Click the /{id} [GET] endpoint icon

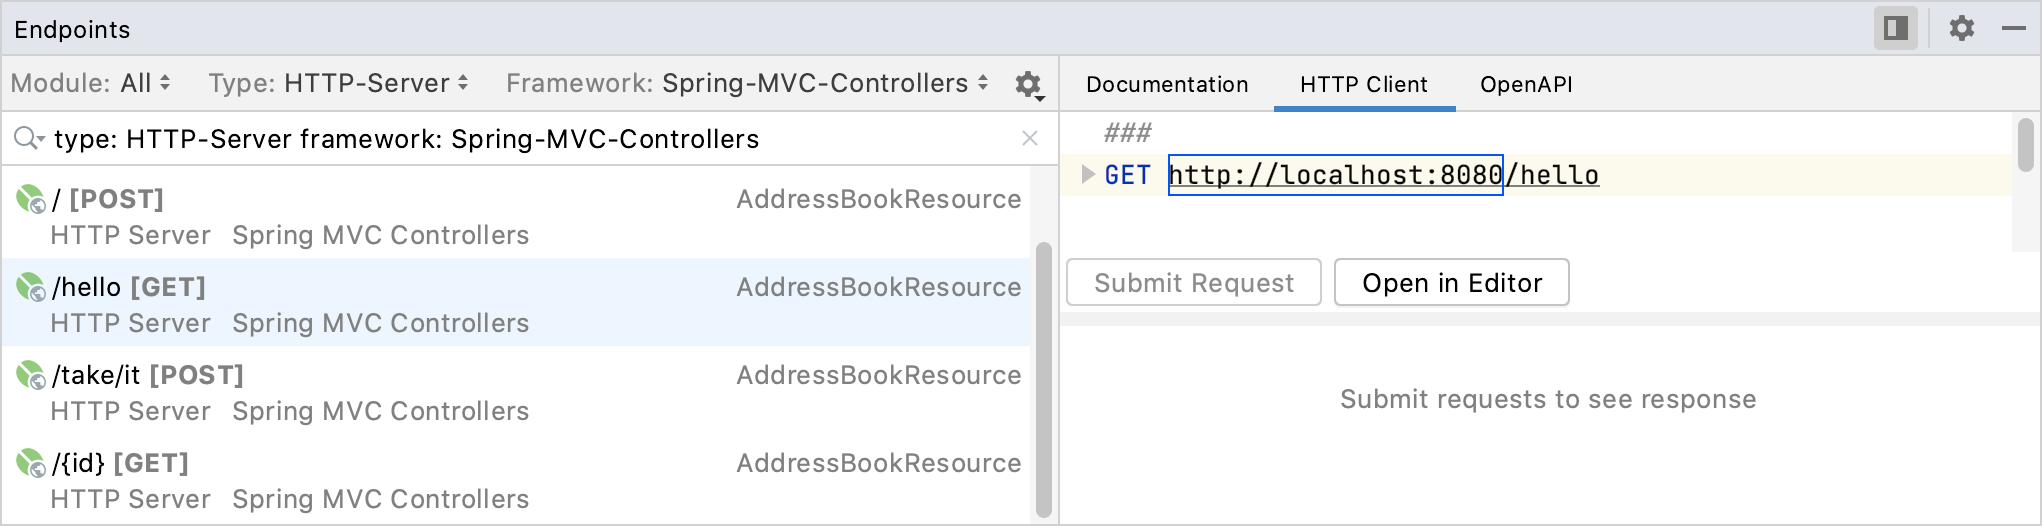[30, 464]
